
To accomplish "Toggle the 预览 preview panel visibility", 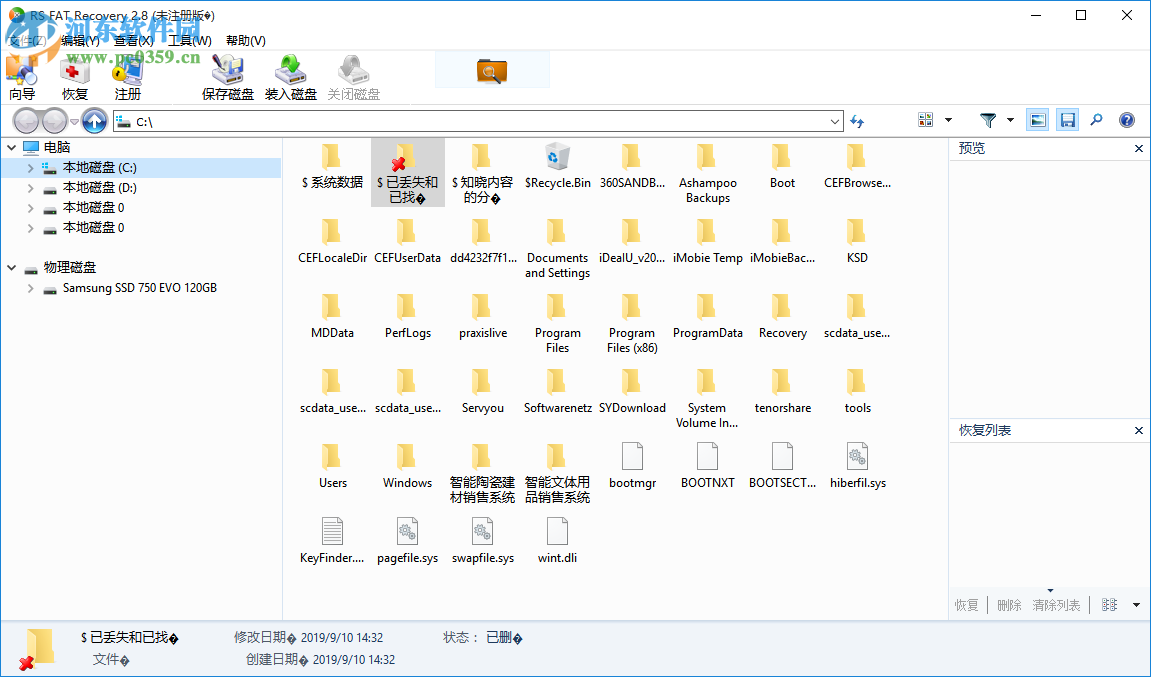I will click(1037, 119).
